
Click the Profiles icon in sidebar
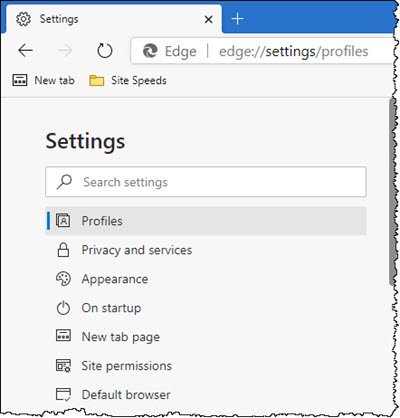click(x=63, y=221)
